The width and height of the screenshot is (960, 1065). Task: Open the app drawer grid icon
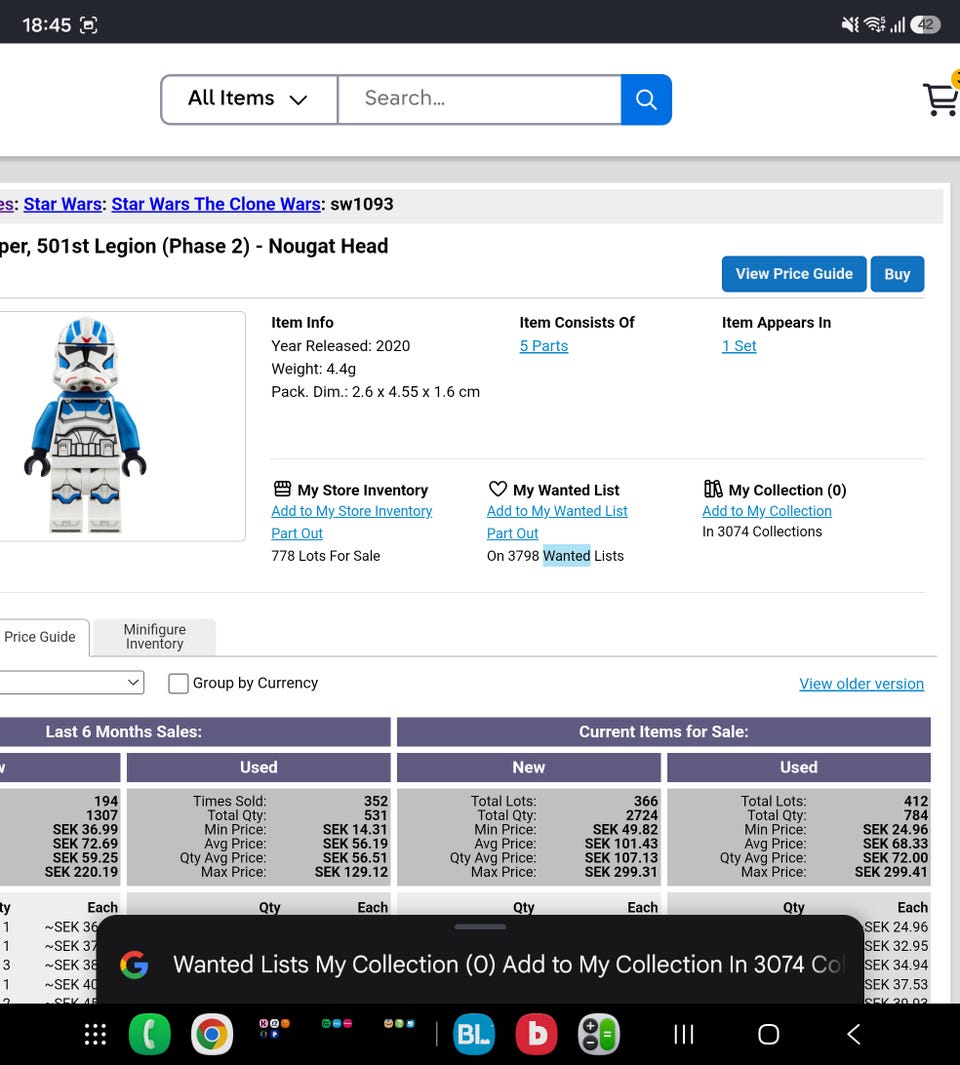click(x=95, y=1034)
